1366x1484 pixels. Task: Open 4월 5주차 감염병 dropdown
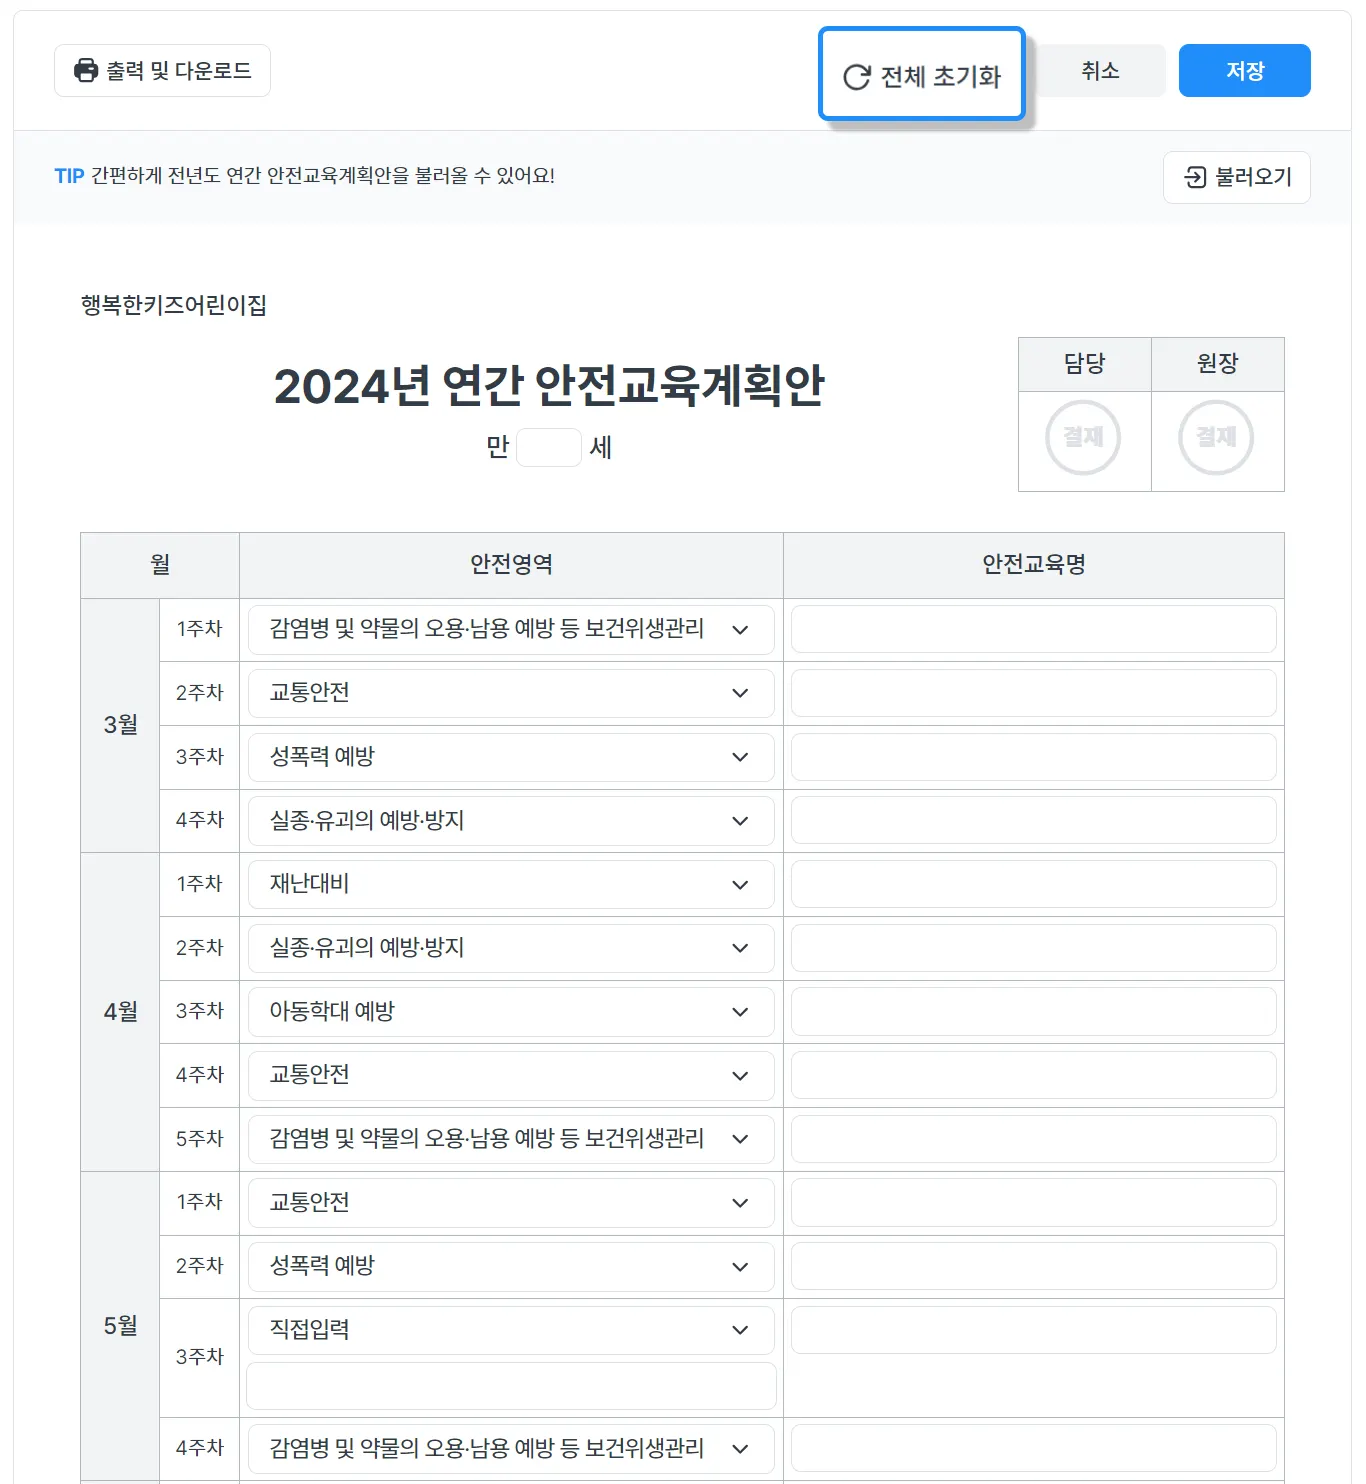click(511, 1139)
